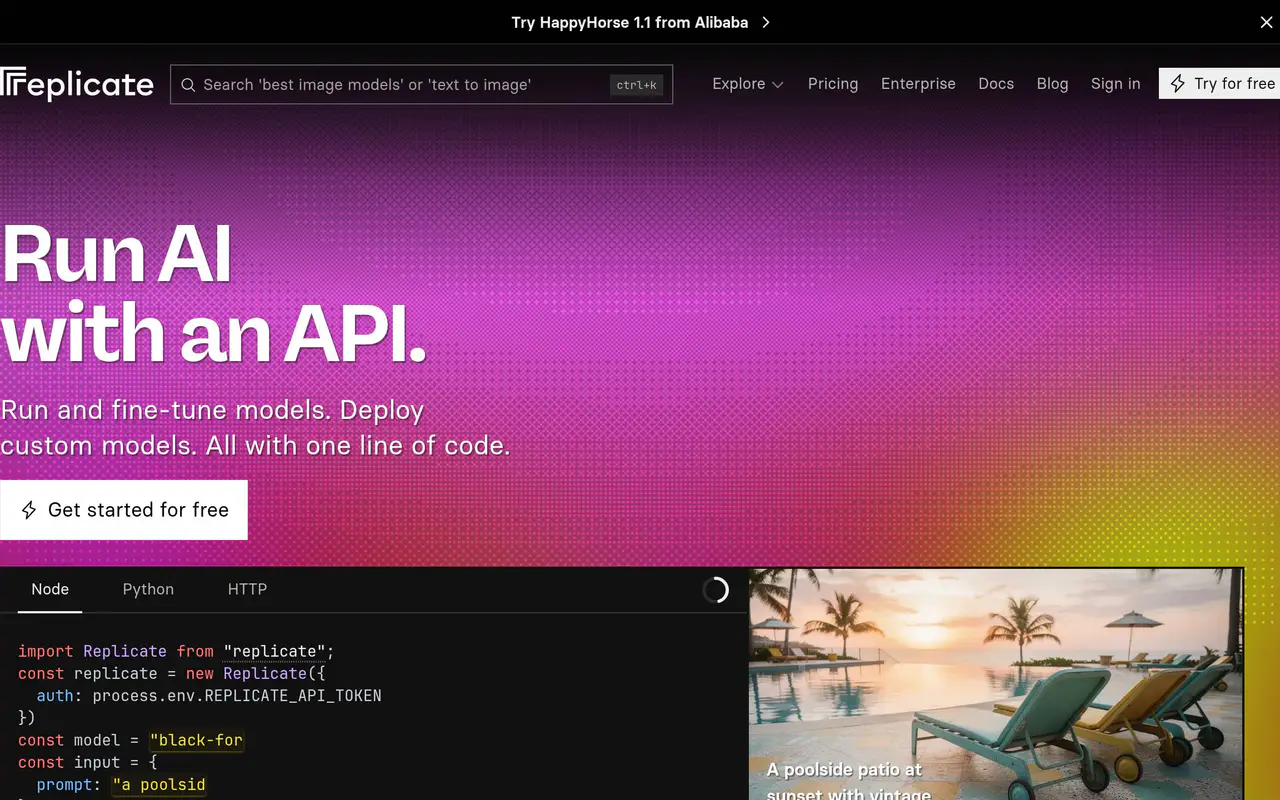This screenshot has width=1280, height=800.
Task: Expand the Explore dropdown menu
Action: 747,84
